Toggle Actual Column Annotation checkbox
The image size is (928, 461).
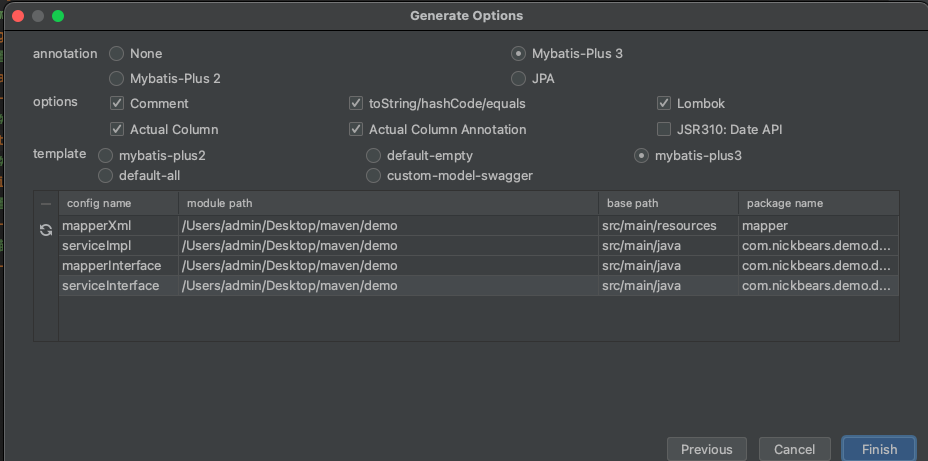click(356, 129)
